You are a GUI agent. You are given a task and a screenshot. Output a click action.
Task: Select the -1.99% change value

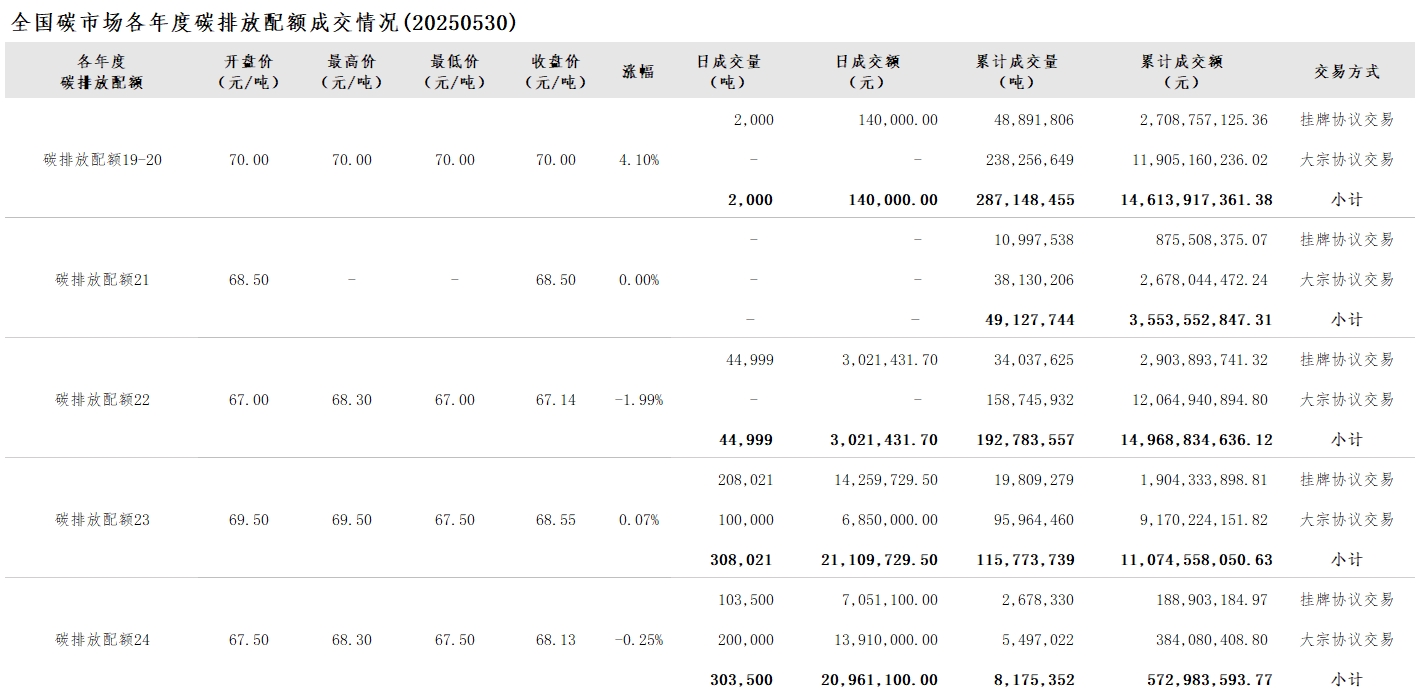[x=638, y=400]
